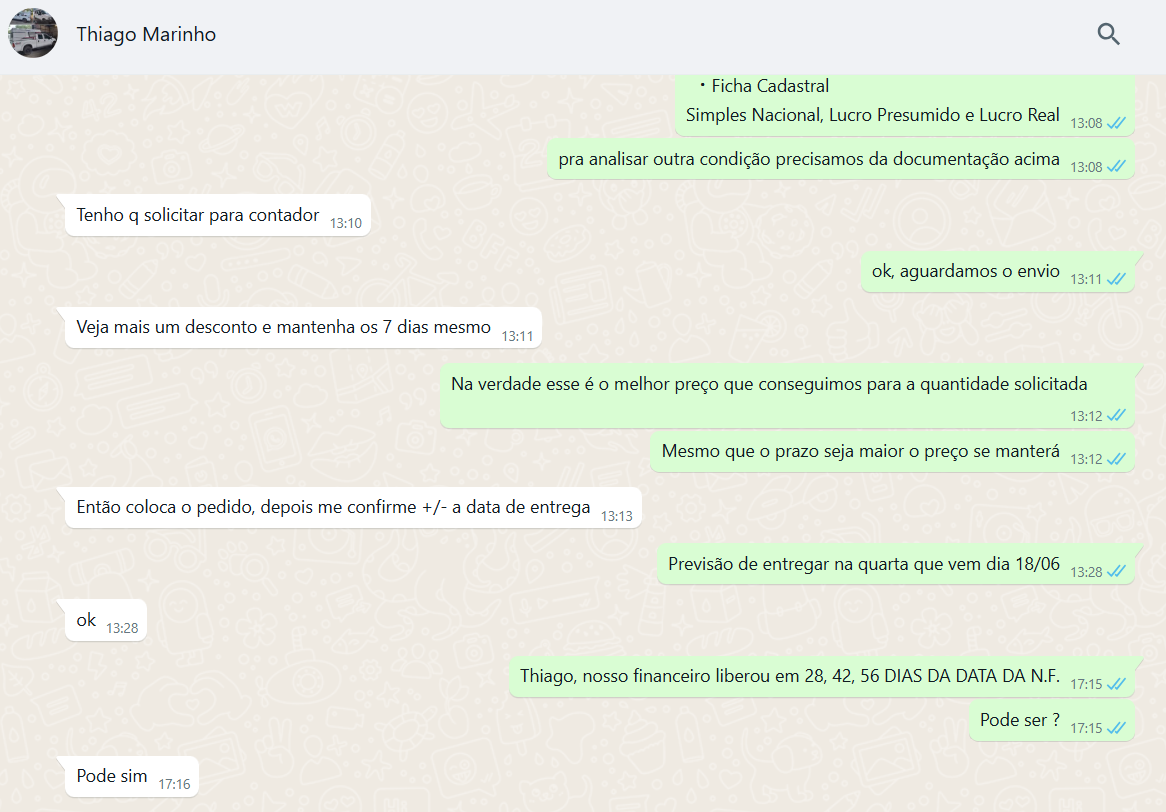Click the 17:16 timestamp on 'Pode sim'
The image size is (1166, 812).
174,784
